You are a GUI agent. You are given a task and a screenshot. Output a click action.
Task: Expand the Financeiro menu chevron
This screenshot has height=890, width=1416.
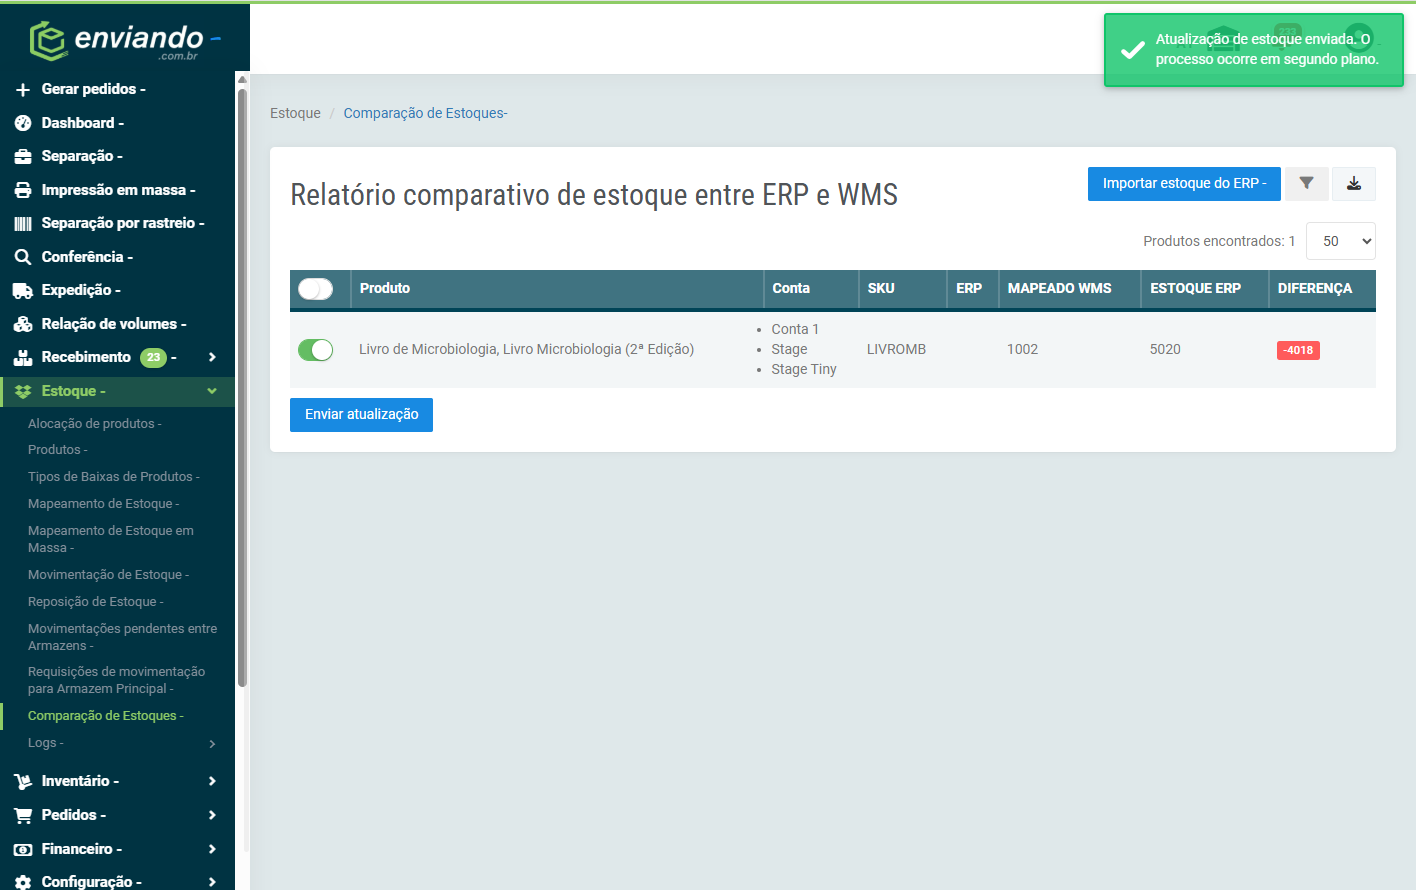coord(212,849)
